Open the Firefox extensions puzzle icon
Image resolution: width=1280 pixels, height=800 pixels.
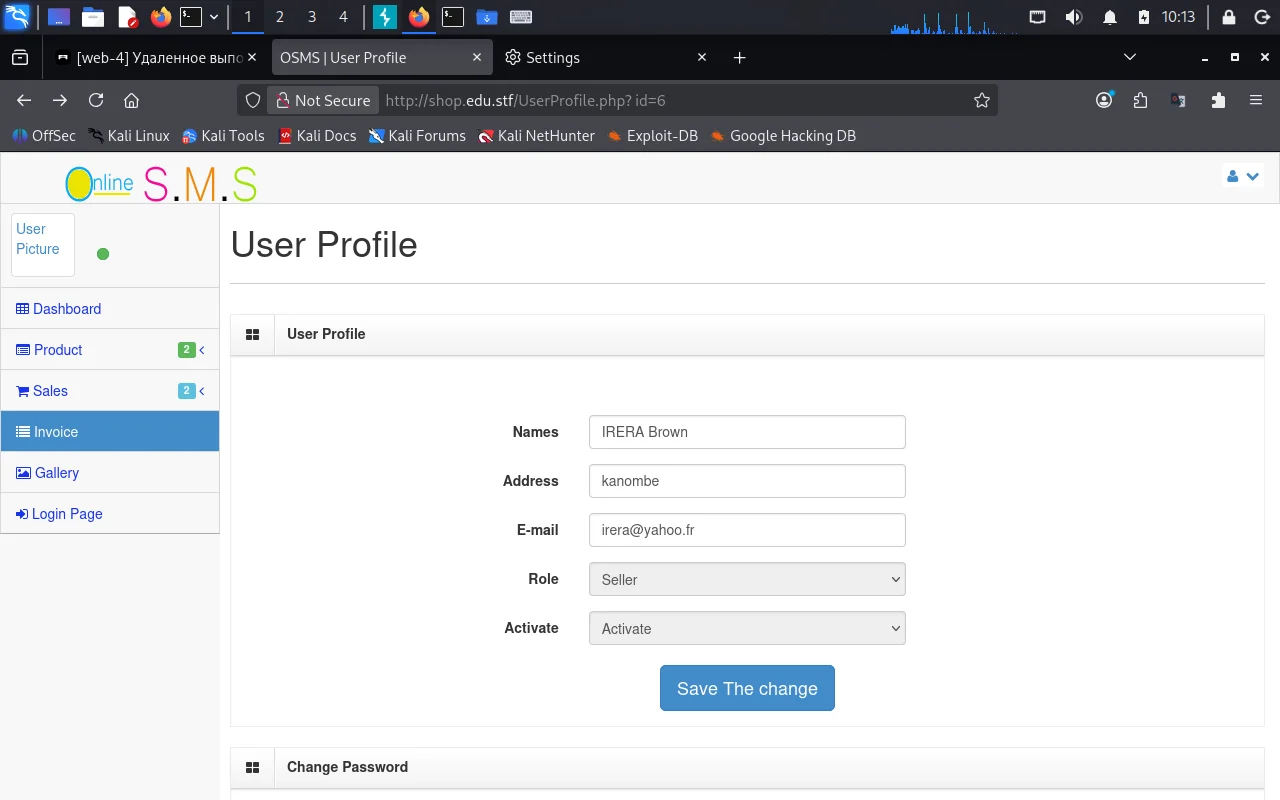click(1218, 100)
